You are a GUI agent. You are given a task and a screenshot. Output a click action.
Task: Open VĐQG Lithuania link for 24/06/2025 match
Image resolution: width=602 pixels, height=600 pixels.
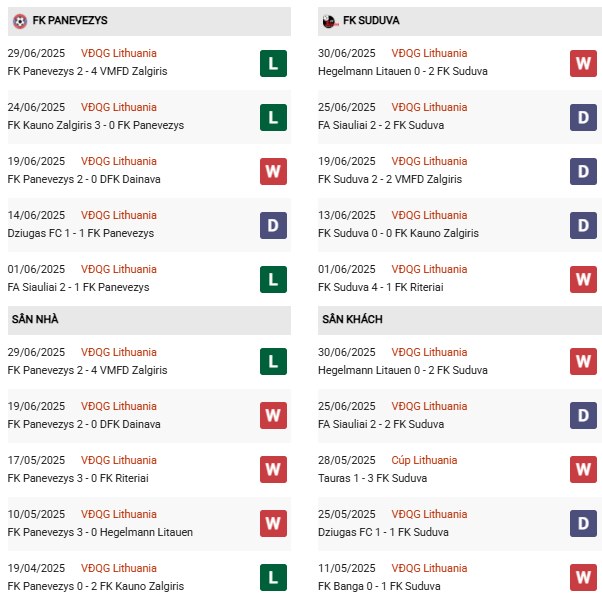[119, 107]
